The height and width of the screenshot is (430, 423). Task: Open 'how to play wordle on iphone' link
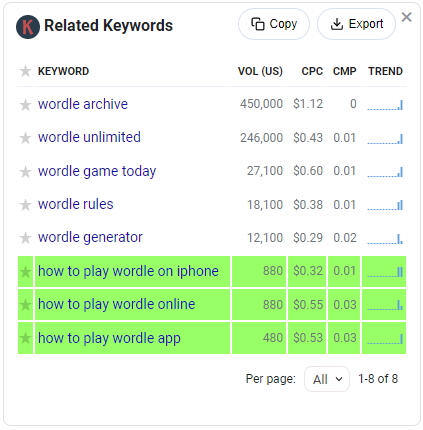coord(128,271)
